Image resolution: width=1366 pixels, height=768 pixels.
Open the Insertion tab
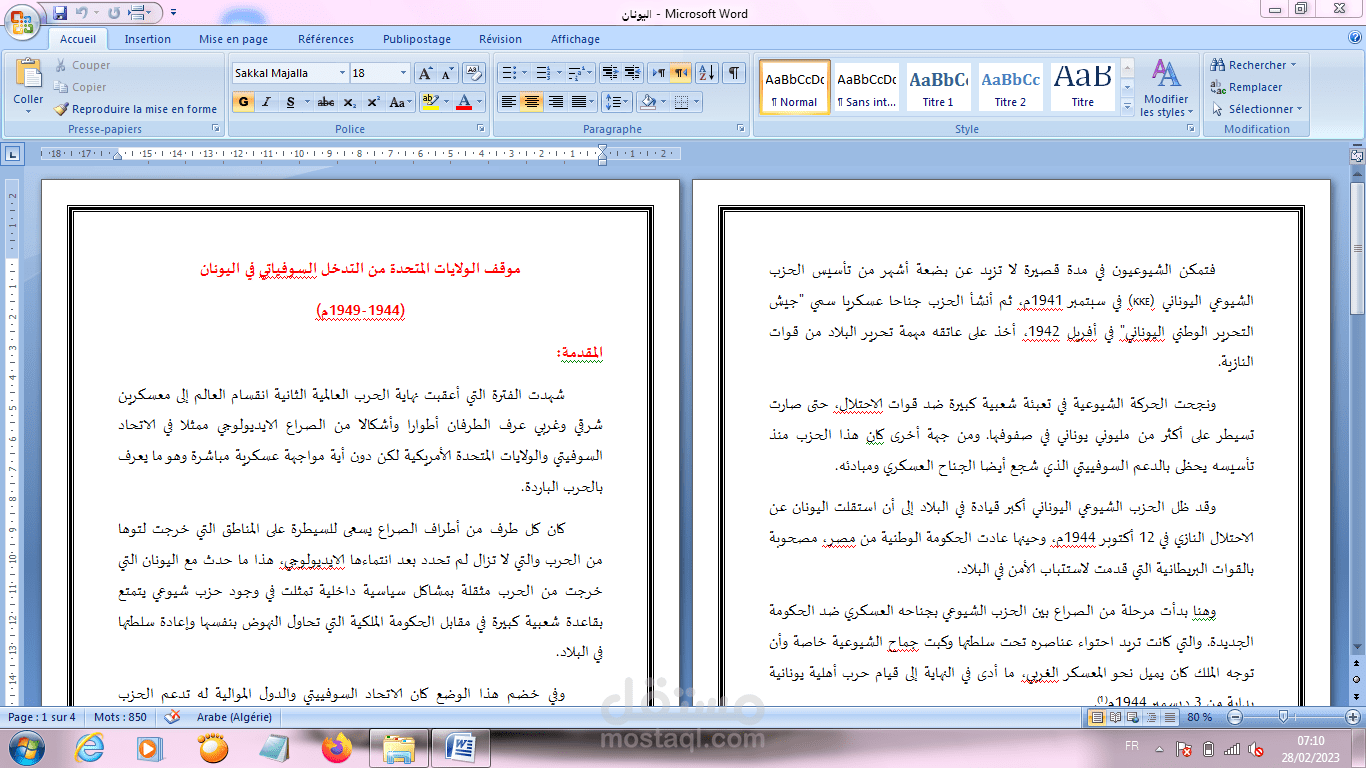click(148, 39)
